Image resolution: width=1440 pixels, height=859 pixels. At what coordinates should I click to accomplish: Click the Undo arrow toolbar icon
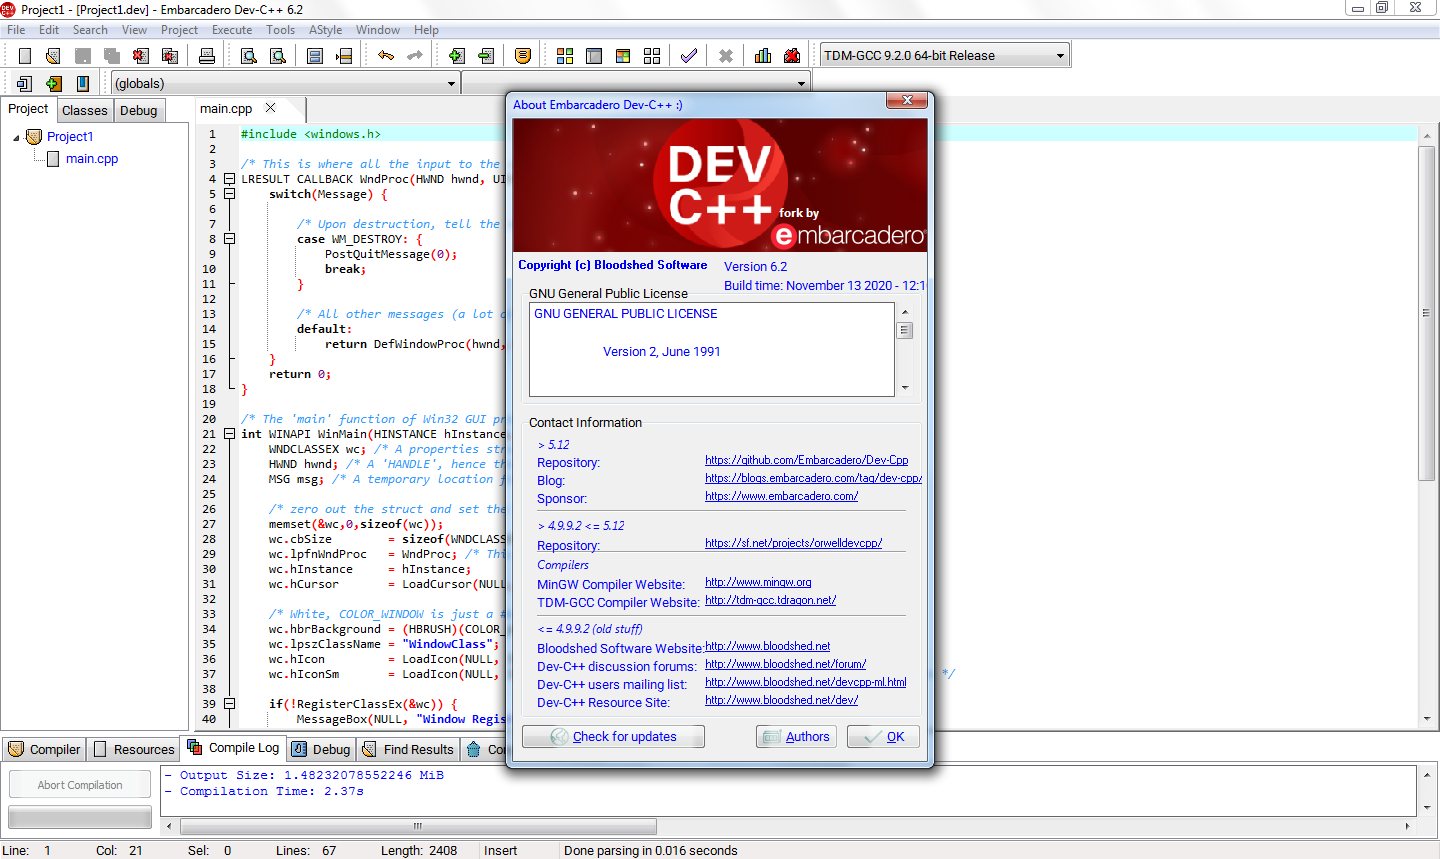[386, 56]
